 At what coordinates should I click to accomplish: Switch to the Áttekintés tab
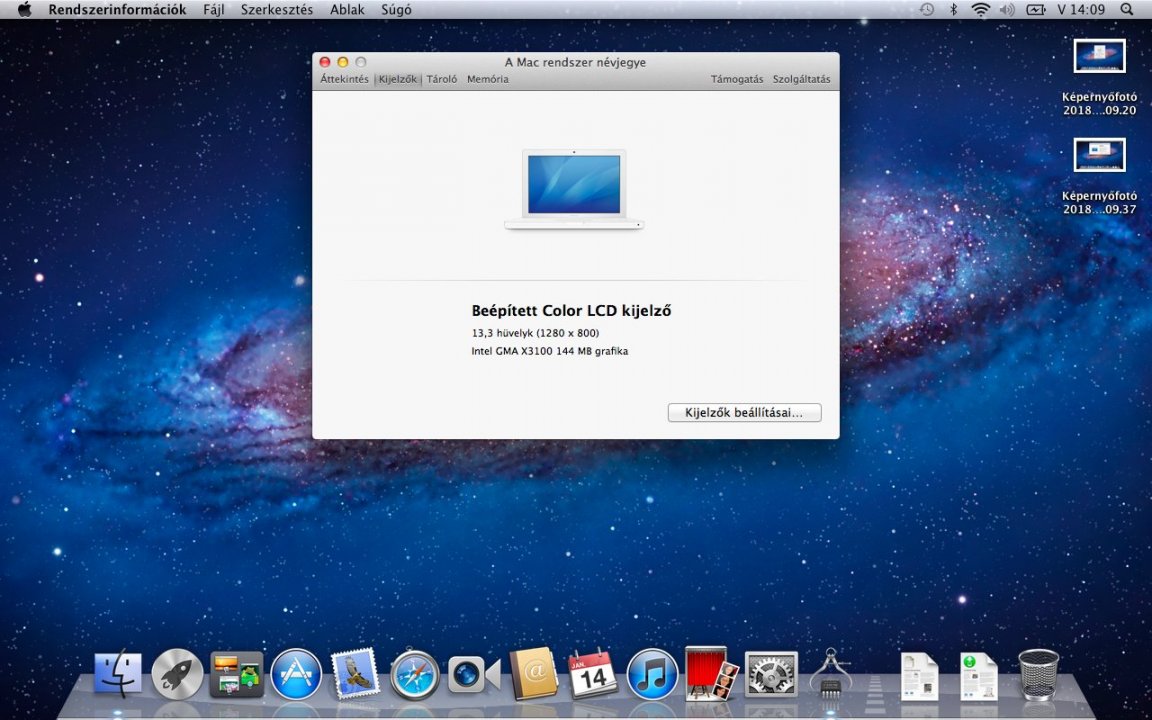coord(345,79)
